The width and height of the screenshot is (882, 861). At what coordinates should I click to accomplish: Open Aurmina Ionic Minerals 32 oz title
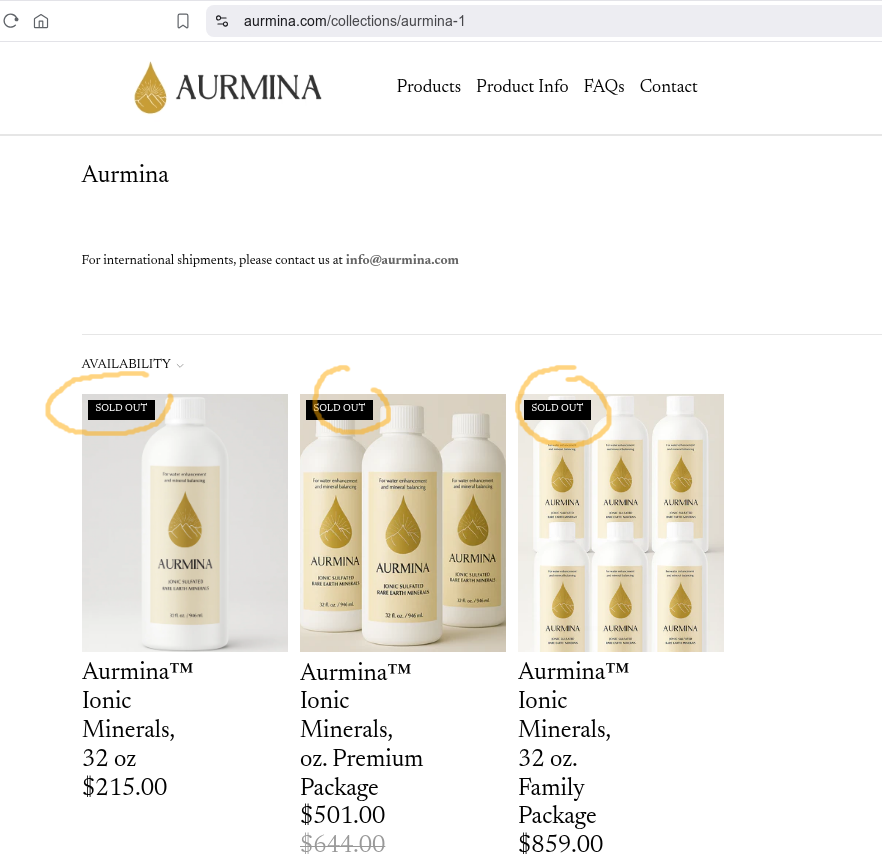(137, 714)
